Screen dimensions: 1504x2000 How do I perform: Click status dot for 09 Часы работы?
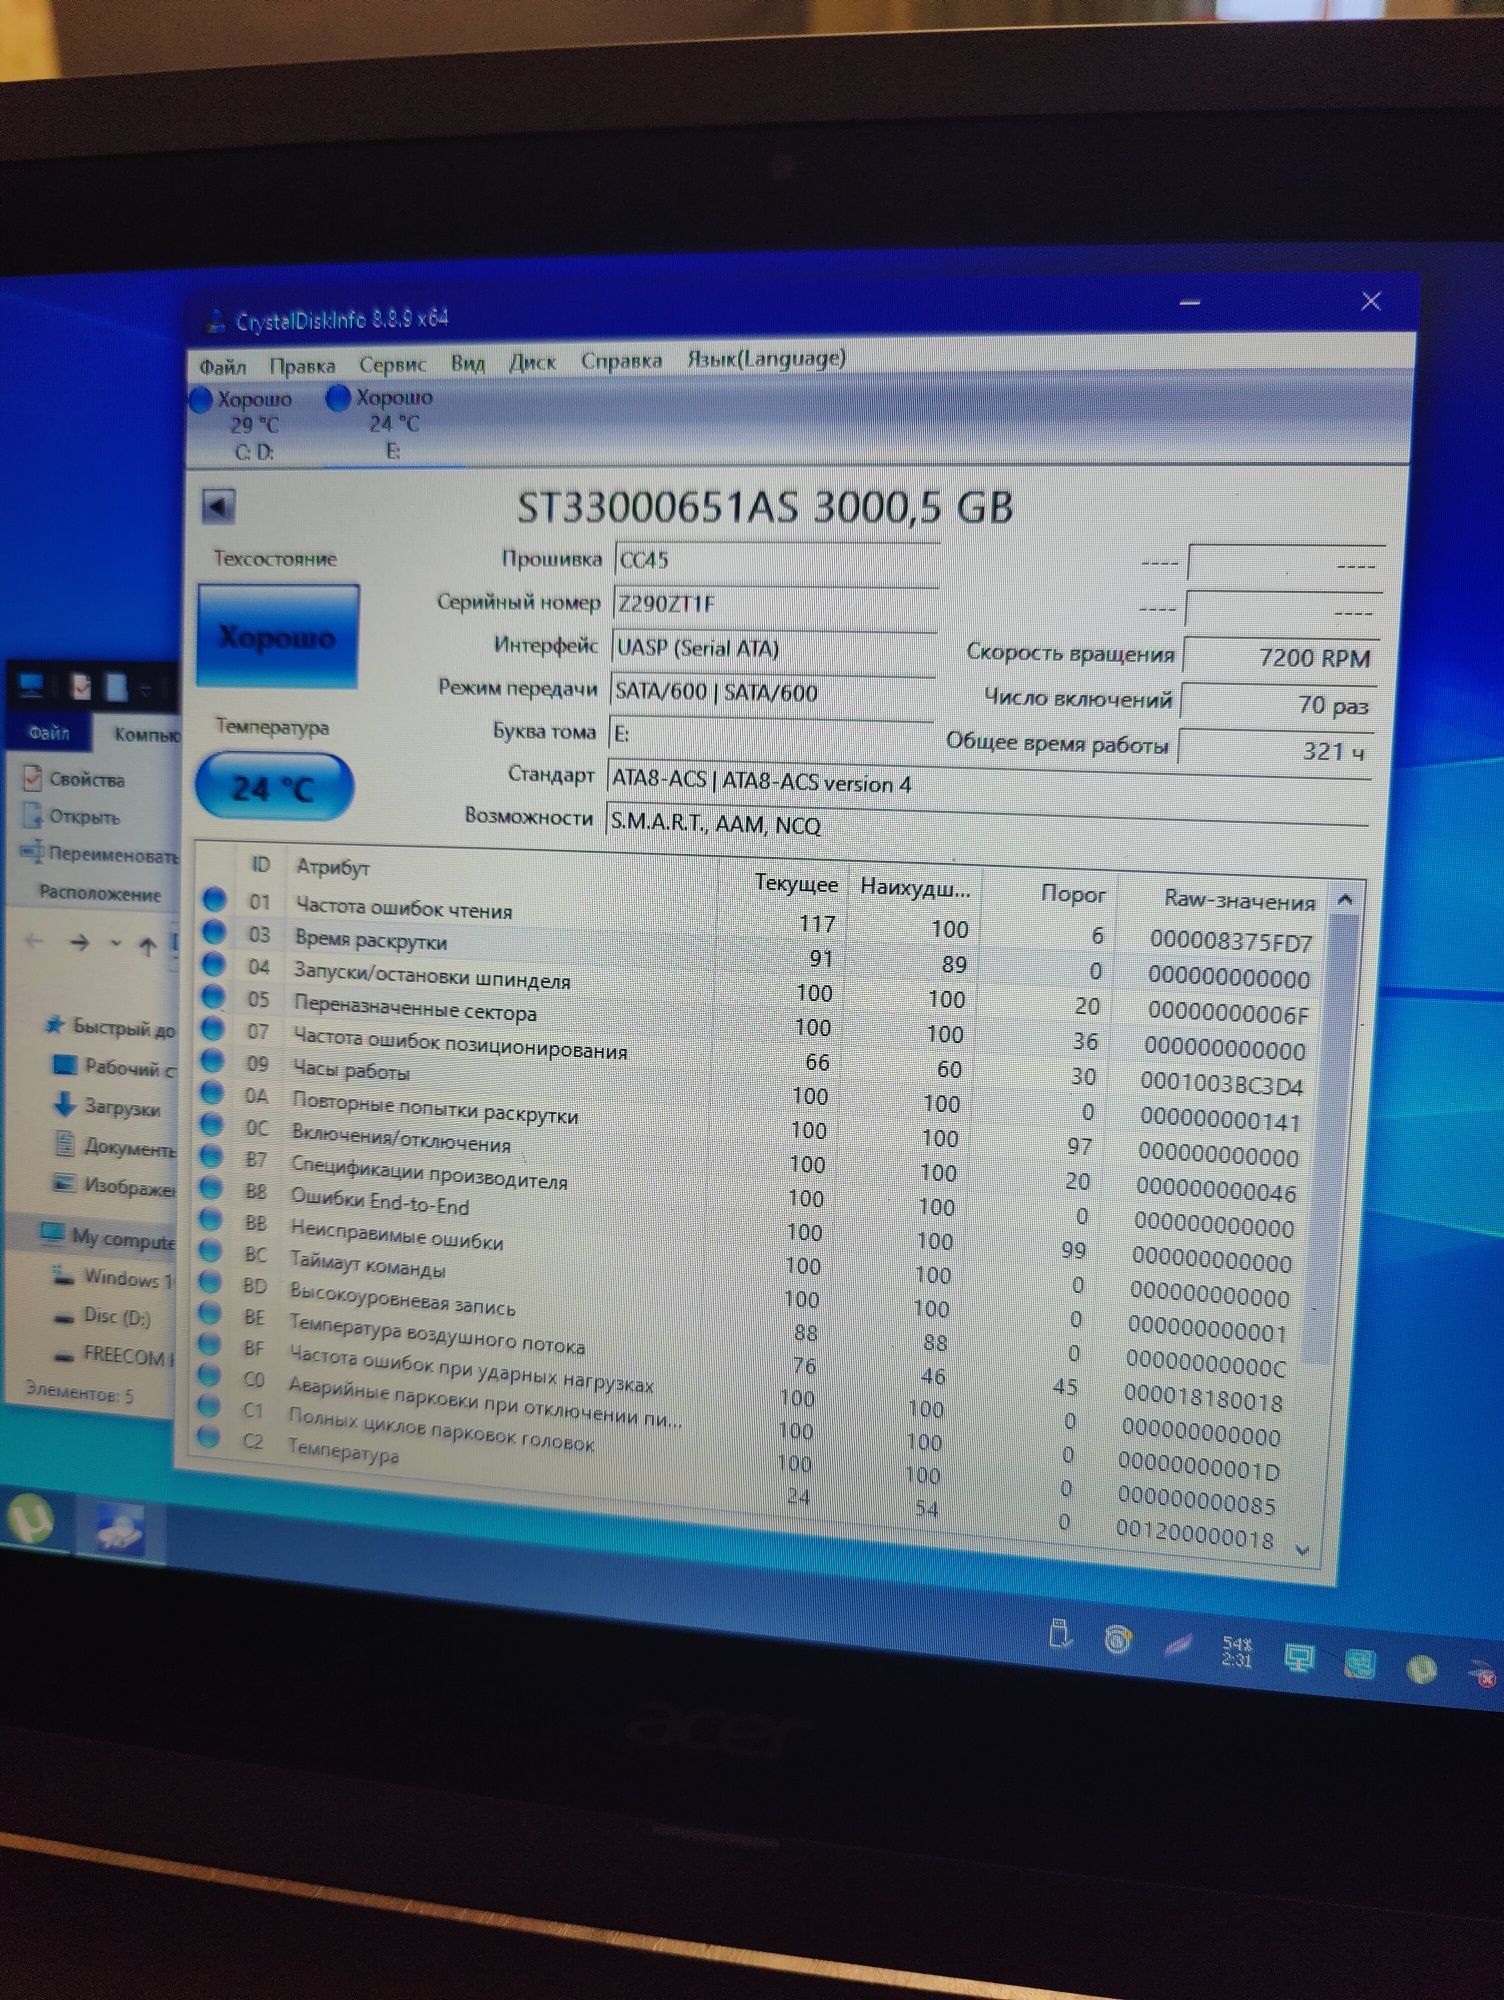[212, 1060]
